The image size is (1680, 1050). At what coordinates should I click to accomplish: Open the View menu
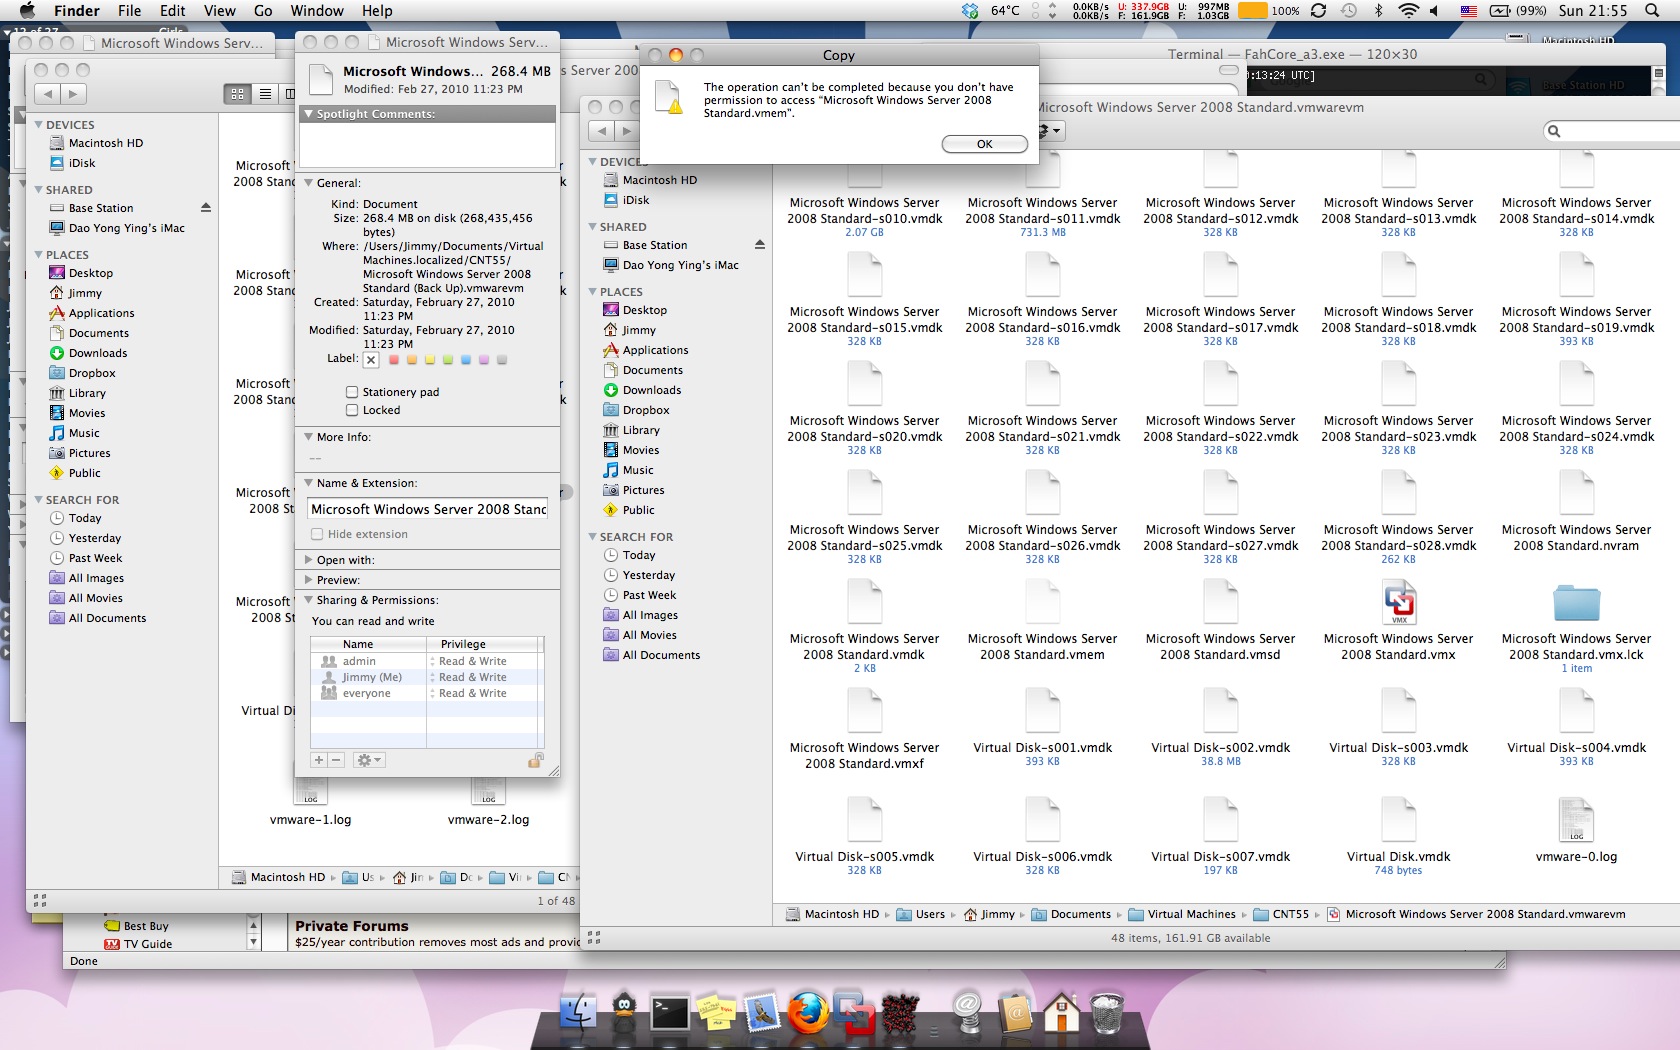[x=219, y=11]
